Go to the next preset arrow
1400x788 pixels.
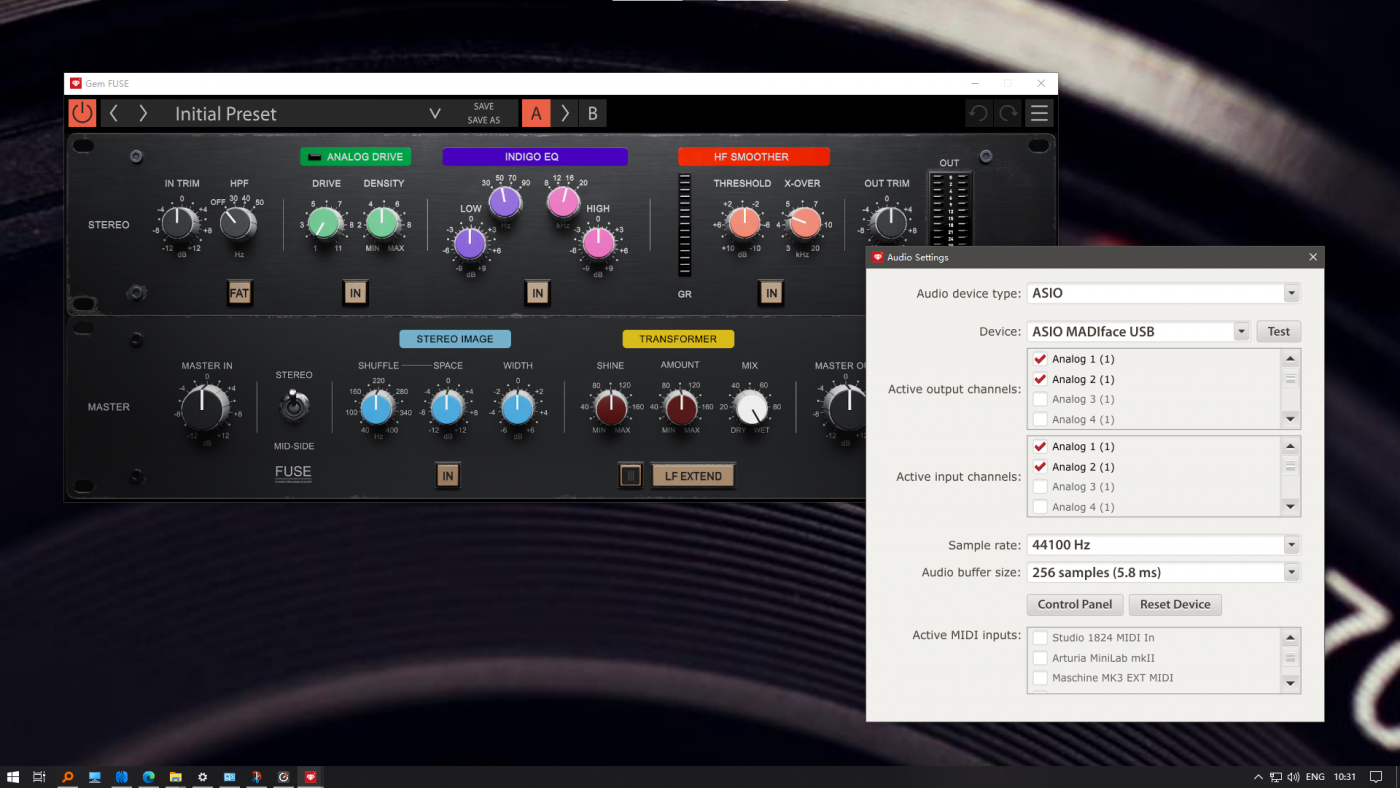[x=143, y=114]
